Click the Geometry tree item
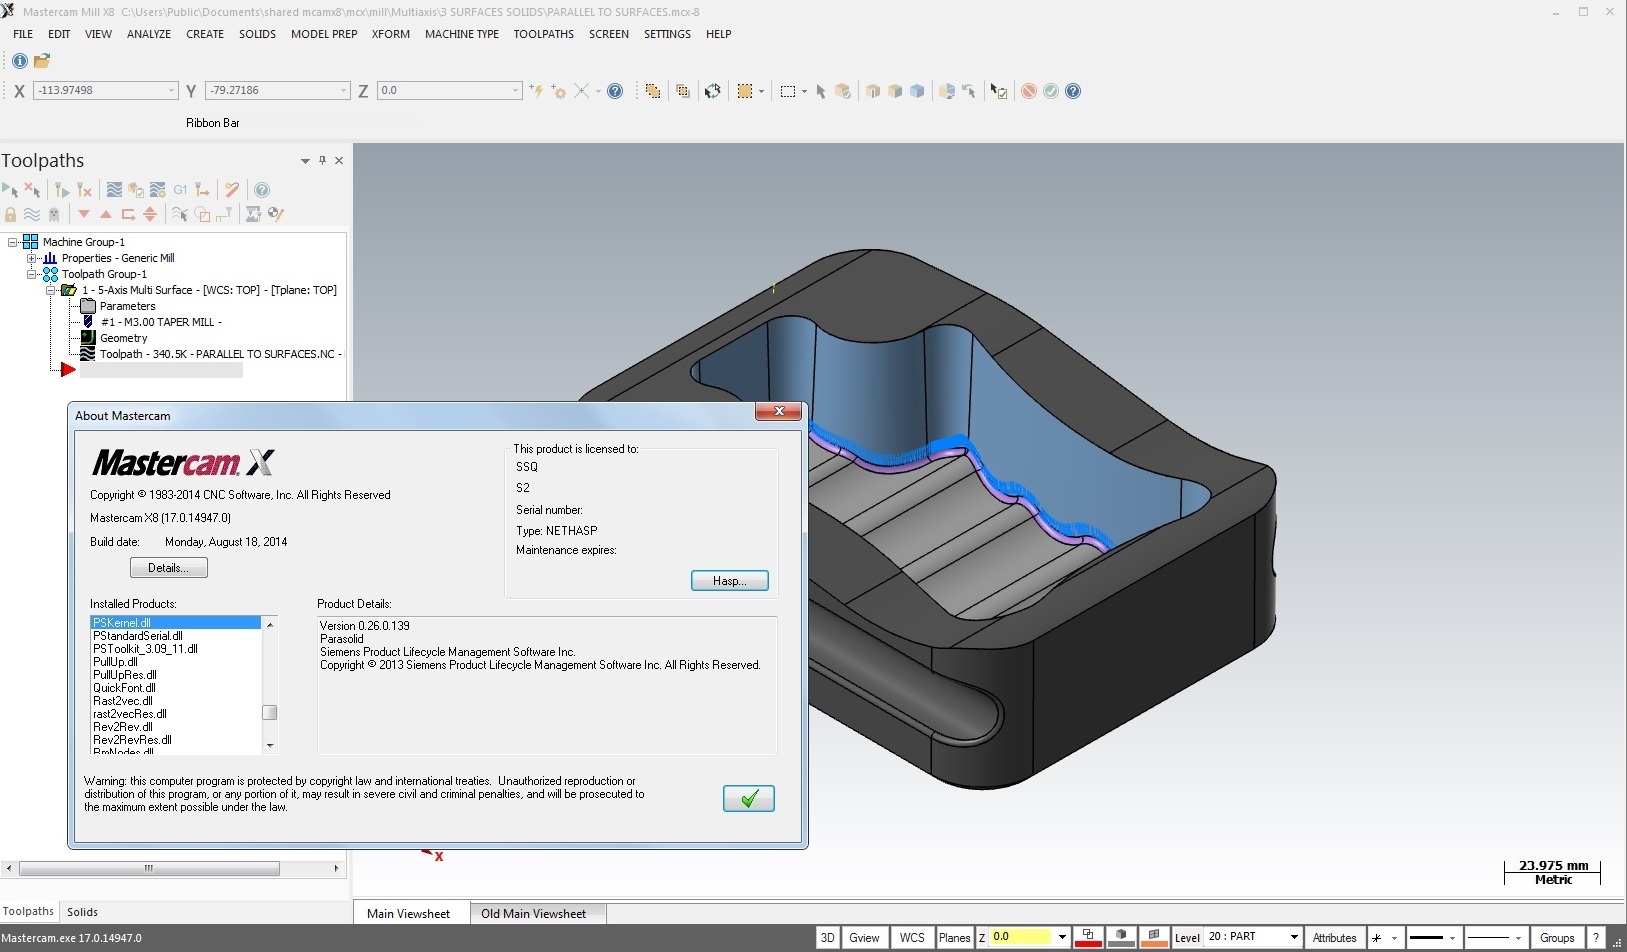 pos(114,338)
